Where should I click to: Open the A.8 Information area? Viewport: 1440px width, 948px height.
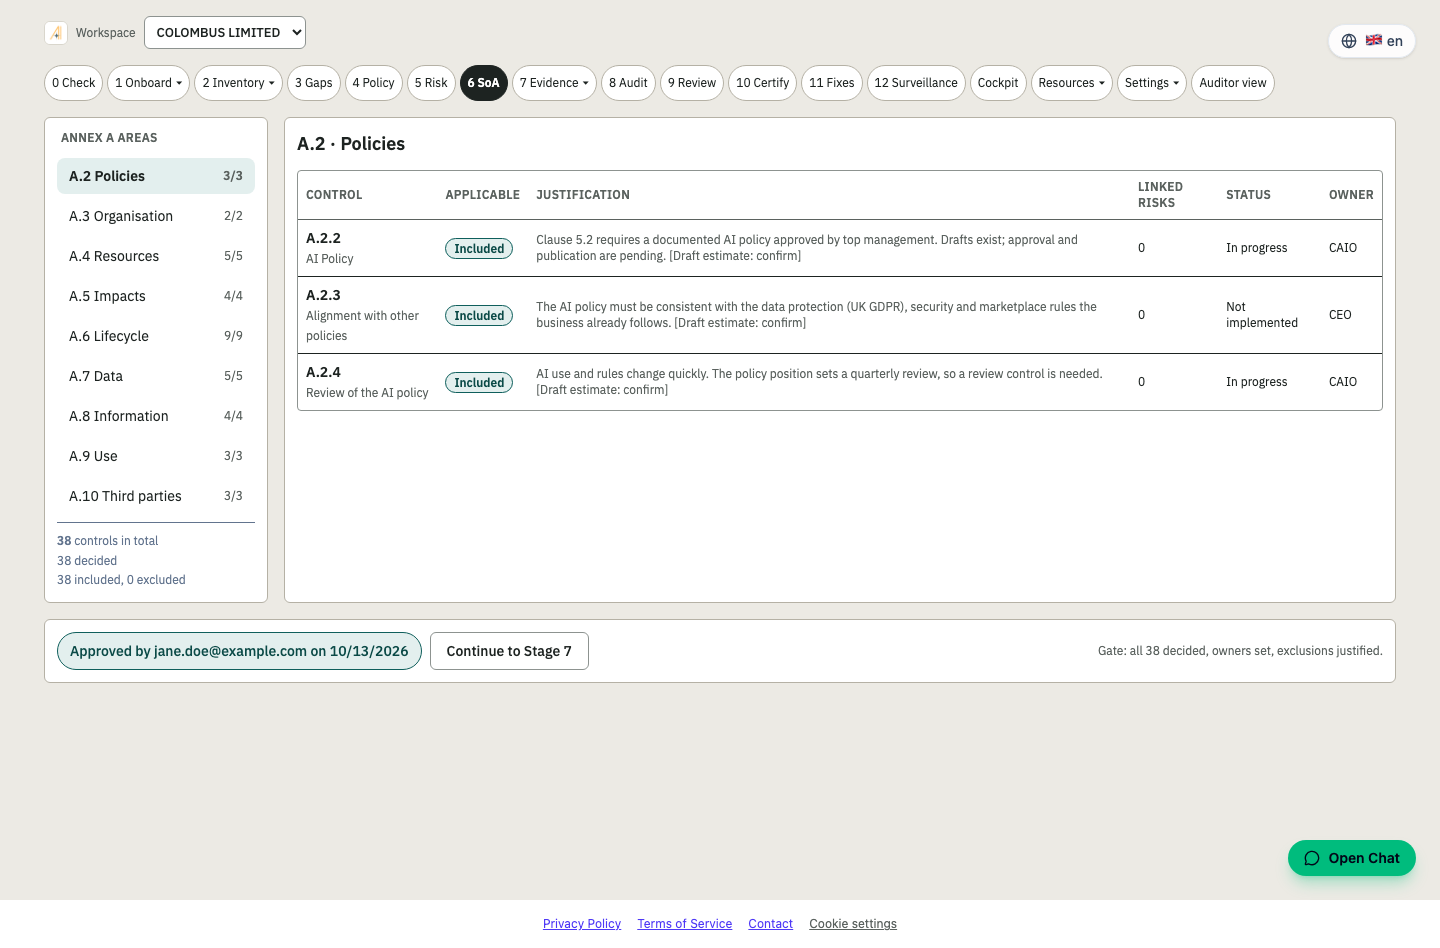(156, 416)
